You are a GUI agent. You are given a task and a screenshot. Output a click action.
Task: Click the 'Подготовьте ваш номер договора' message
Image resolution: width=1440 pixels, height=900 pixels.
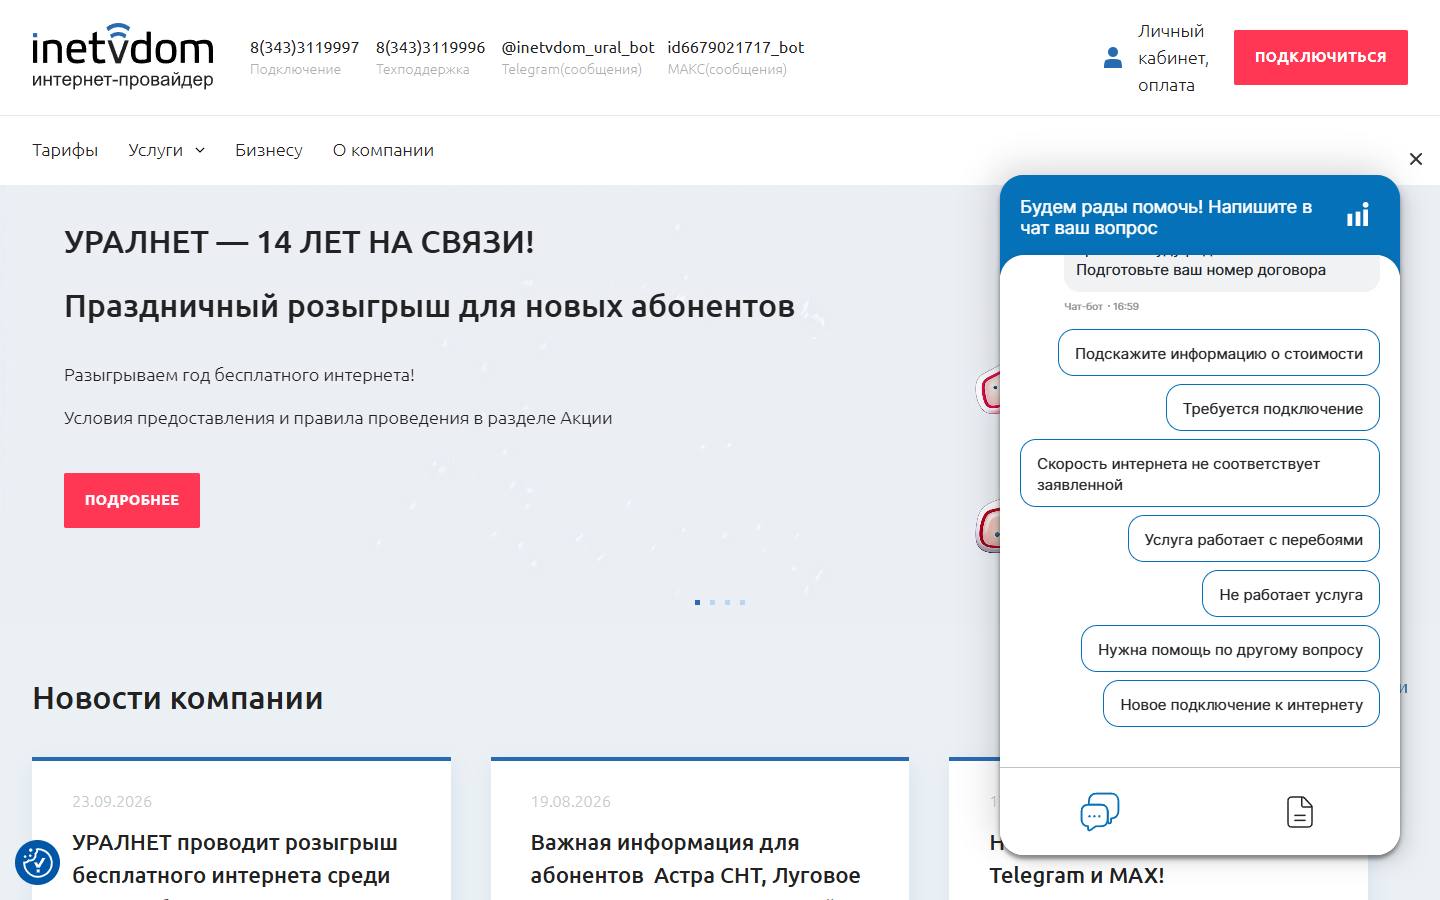pos(1201,270)
